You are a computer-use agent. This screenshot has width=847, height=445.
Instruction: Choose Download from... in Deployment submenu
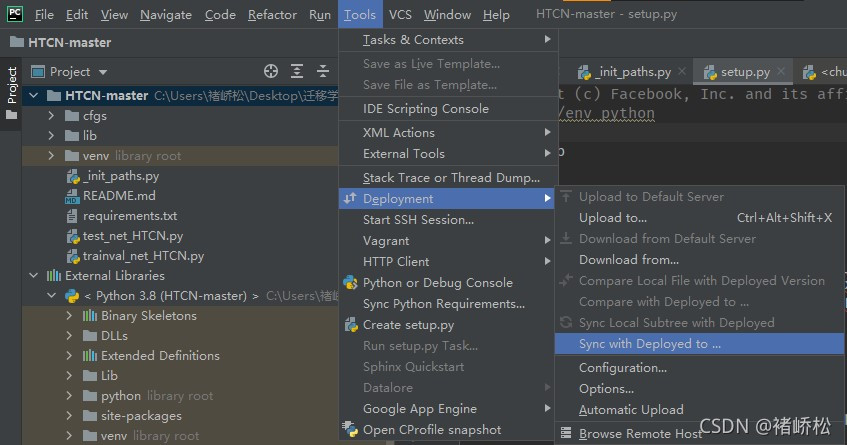pos(700,260)
